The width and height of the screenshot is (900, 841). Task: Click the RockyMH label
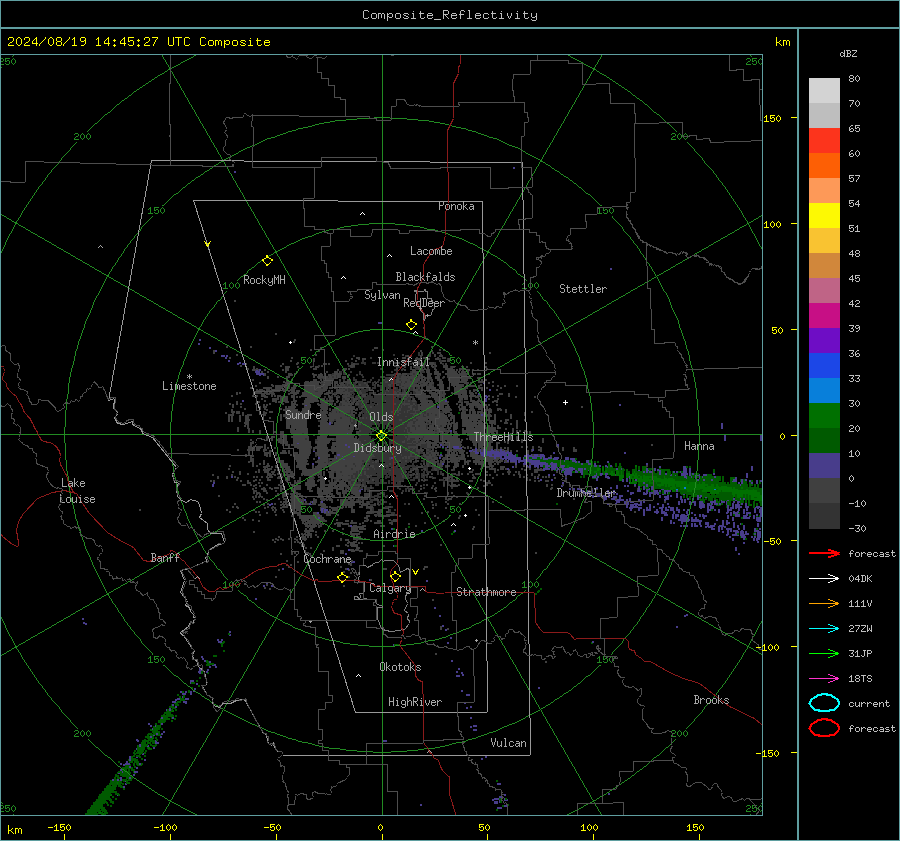point(264,280)
